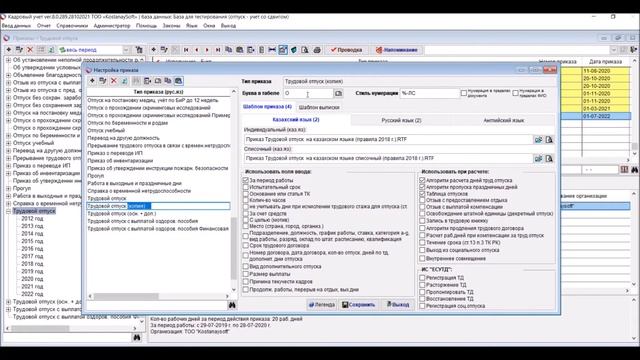
Task: Disable Алгоритм расчета дней труд.отпуска
Action: 422,180
